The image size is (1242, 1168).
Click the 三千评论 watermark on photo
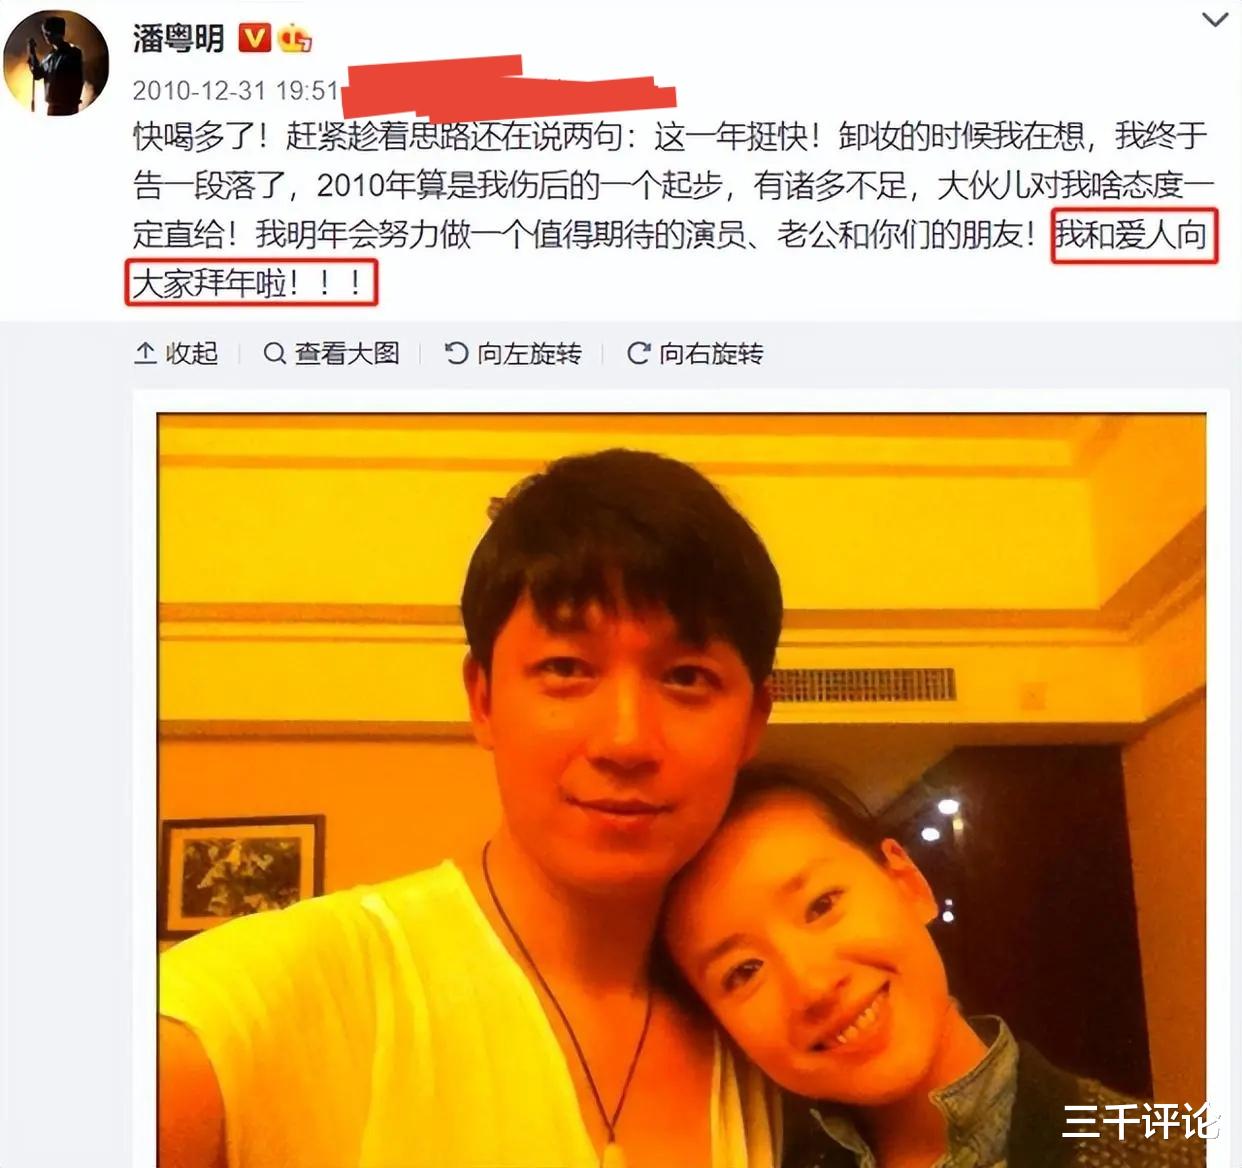tap(1139, 1121)
